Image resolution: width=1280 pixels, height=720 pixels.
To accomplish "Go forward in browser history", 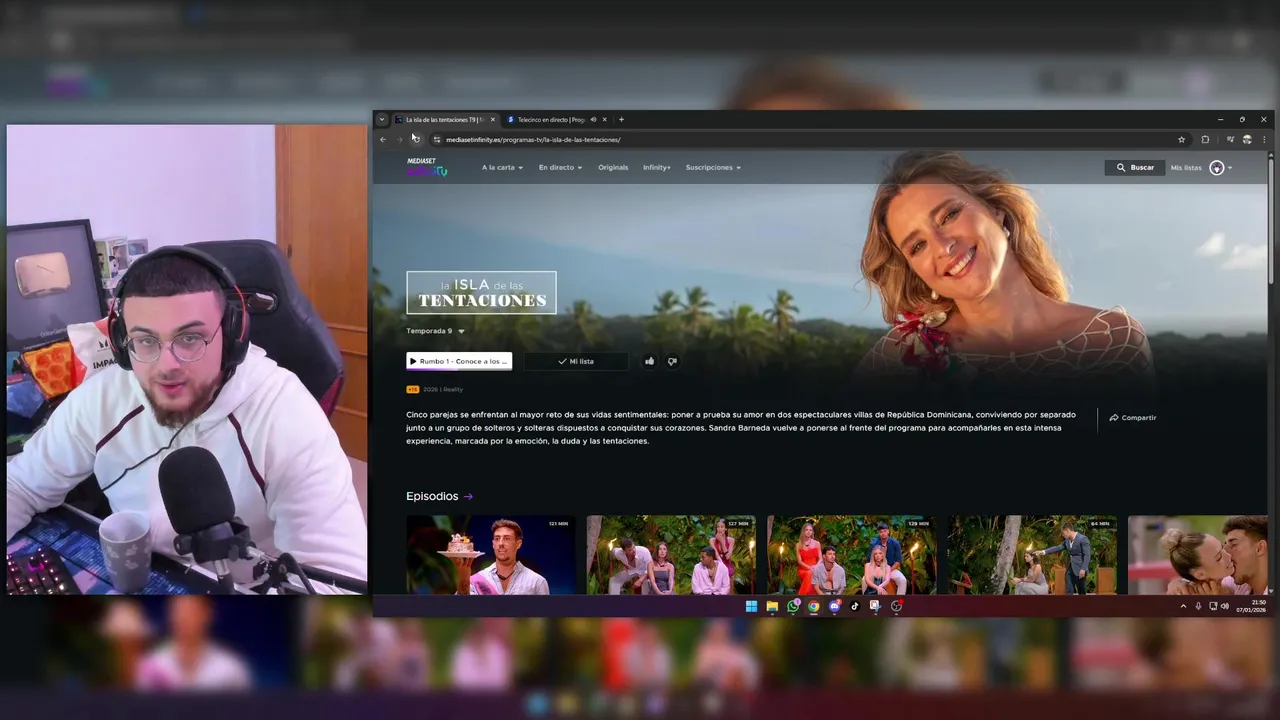I will coord(399,140).
